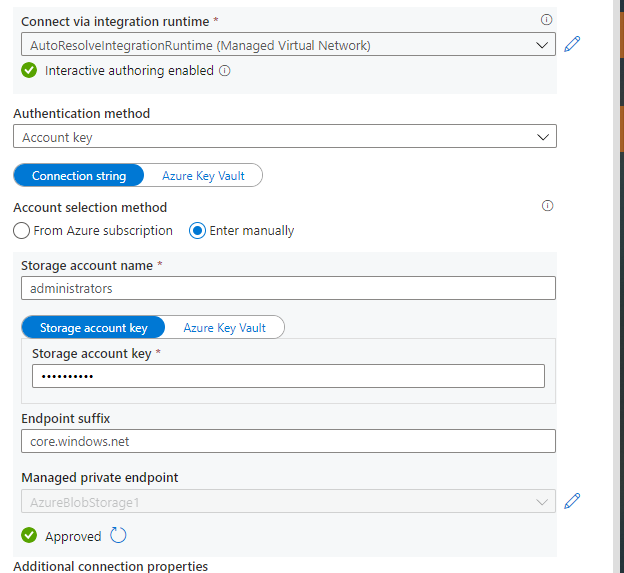The height and width of the screenshot is (573, 624).
Task: Select Azure Key Vault beside Connection string
Action: (x=203, y=176)
